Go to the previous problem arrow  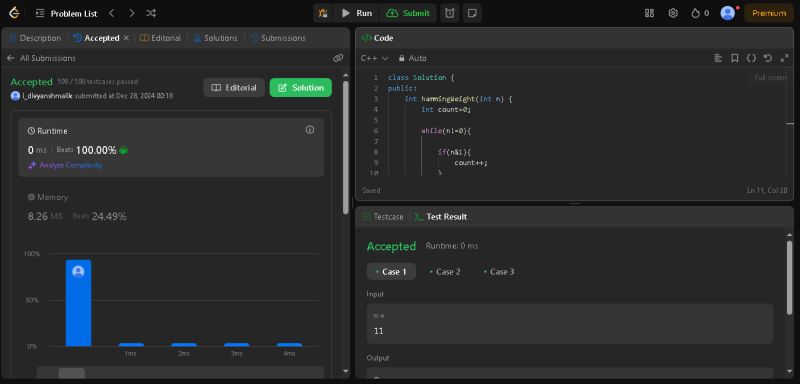coord(112,13)
